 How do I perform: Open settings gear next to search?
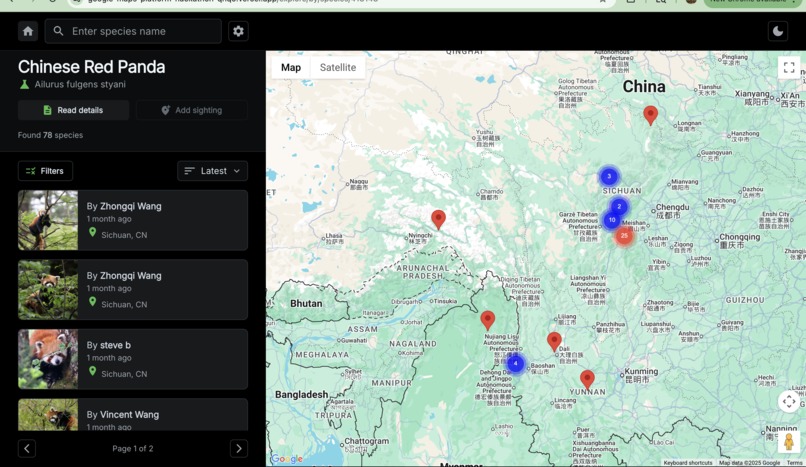(x=238, y=31)
